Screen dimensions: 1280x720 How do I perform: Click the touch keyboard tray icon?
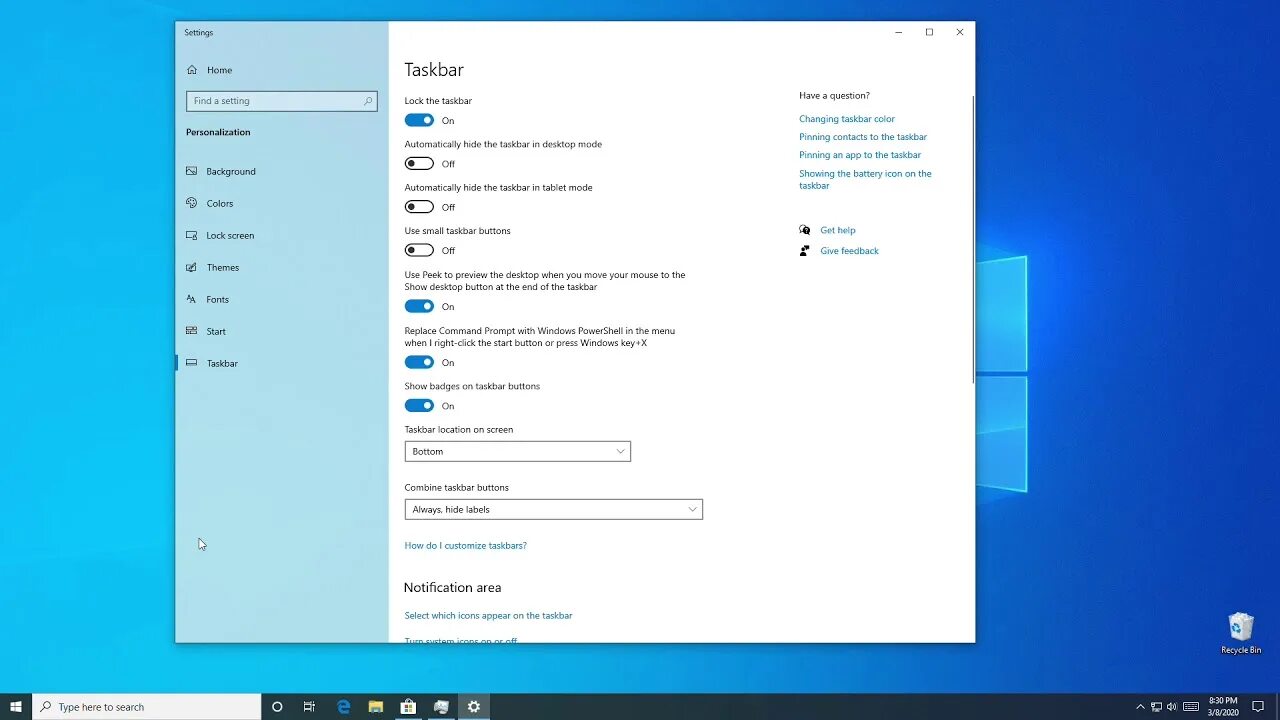click(x=1191, y=707)
